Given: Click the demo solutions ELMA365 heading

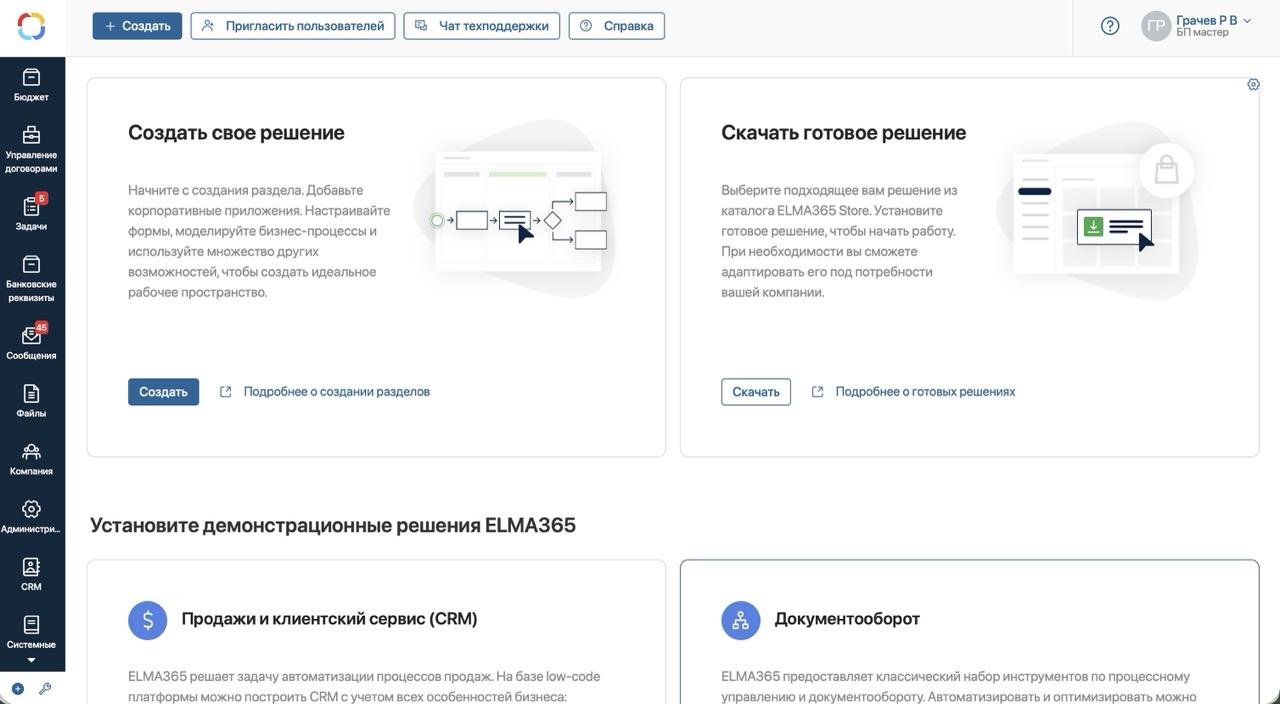Looking at the screenshot, I should tap(333, 525).
